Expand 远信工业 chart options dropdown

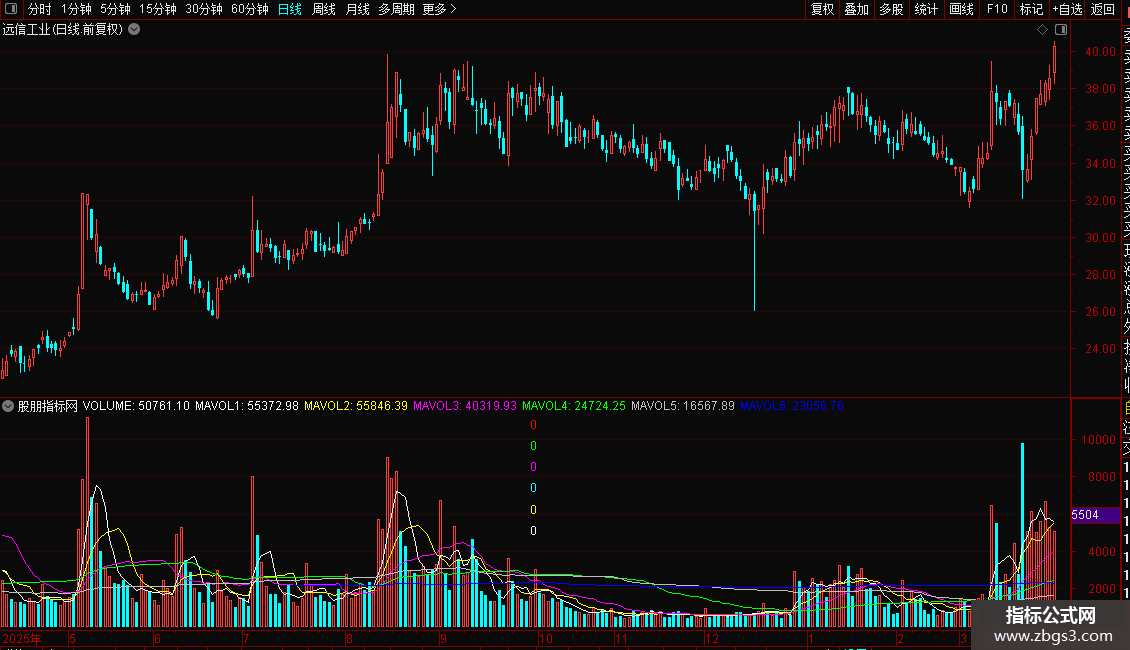click(134, 30)
